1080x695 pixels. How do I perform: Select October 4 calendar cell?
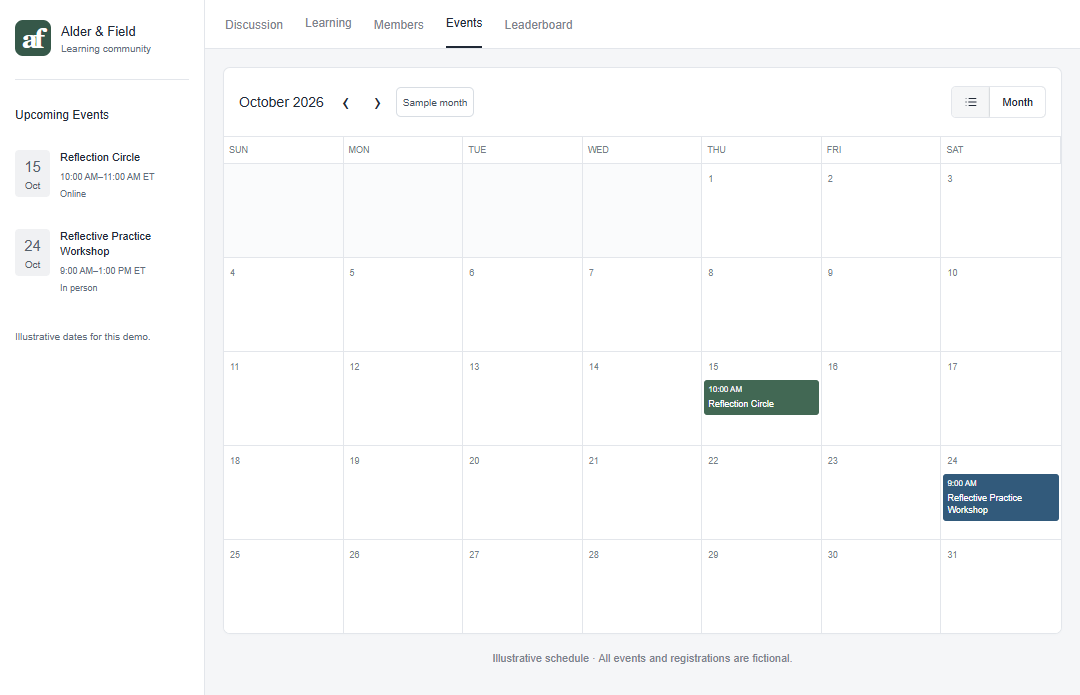(x=284, y=304)
